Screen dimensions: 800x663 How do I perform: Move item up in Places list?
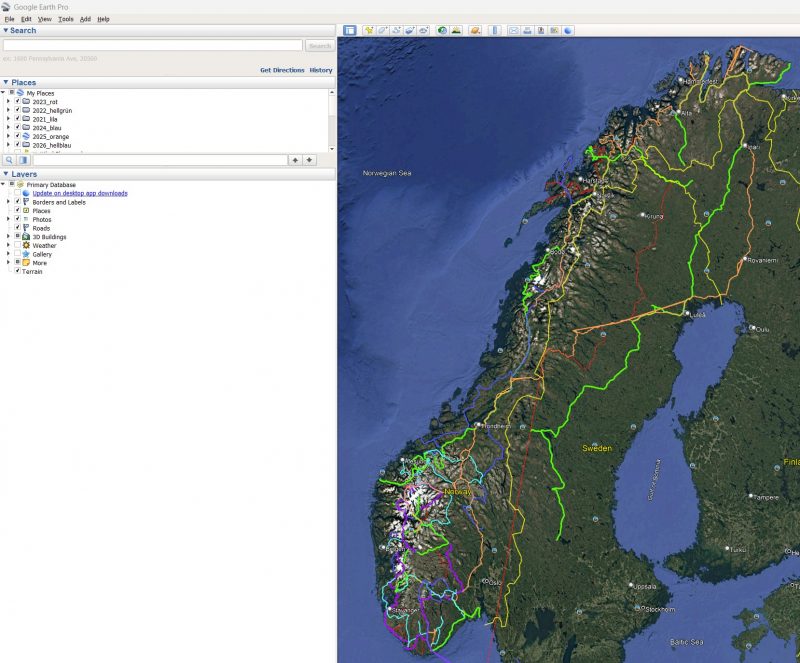point(295,160)
